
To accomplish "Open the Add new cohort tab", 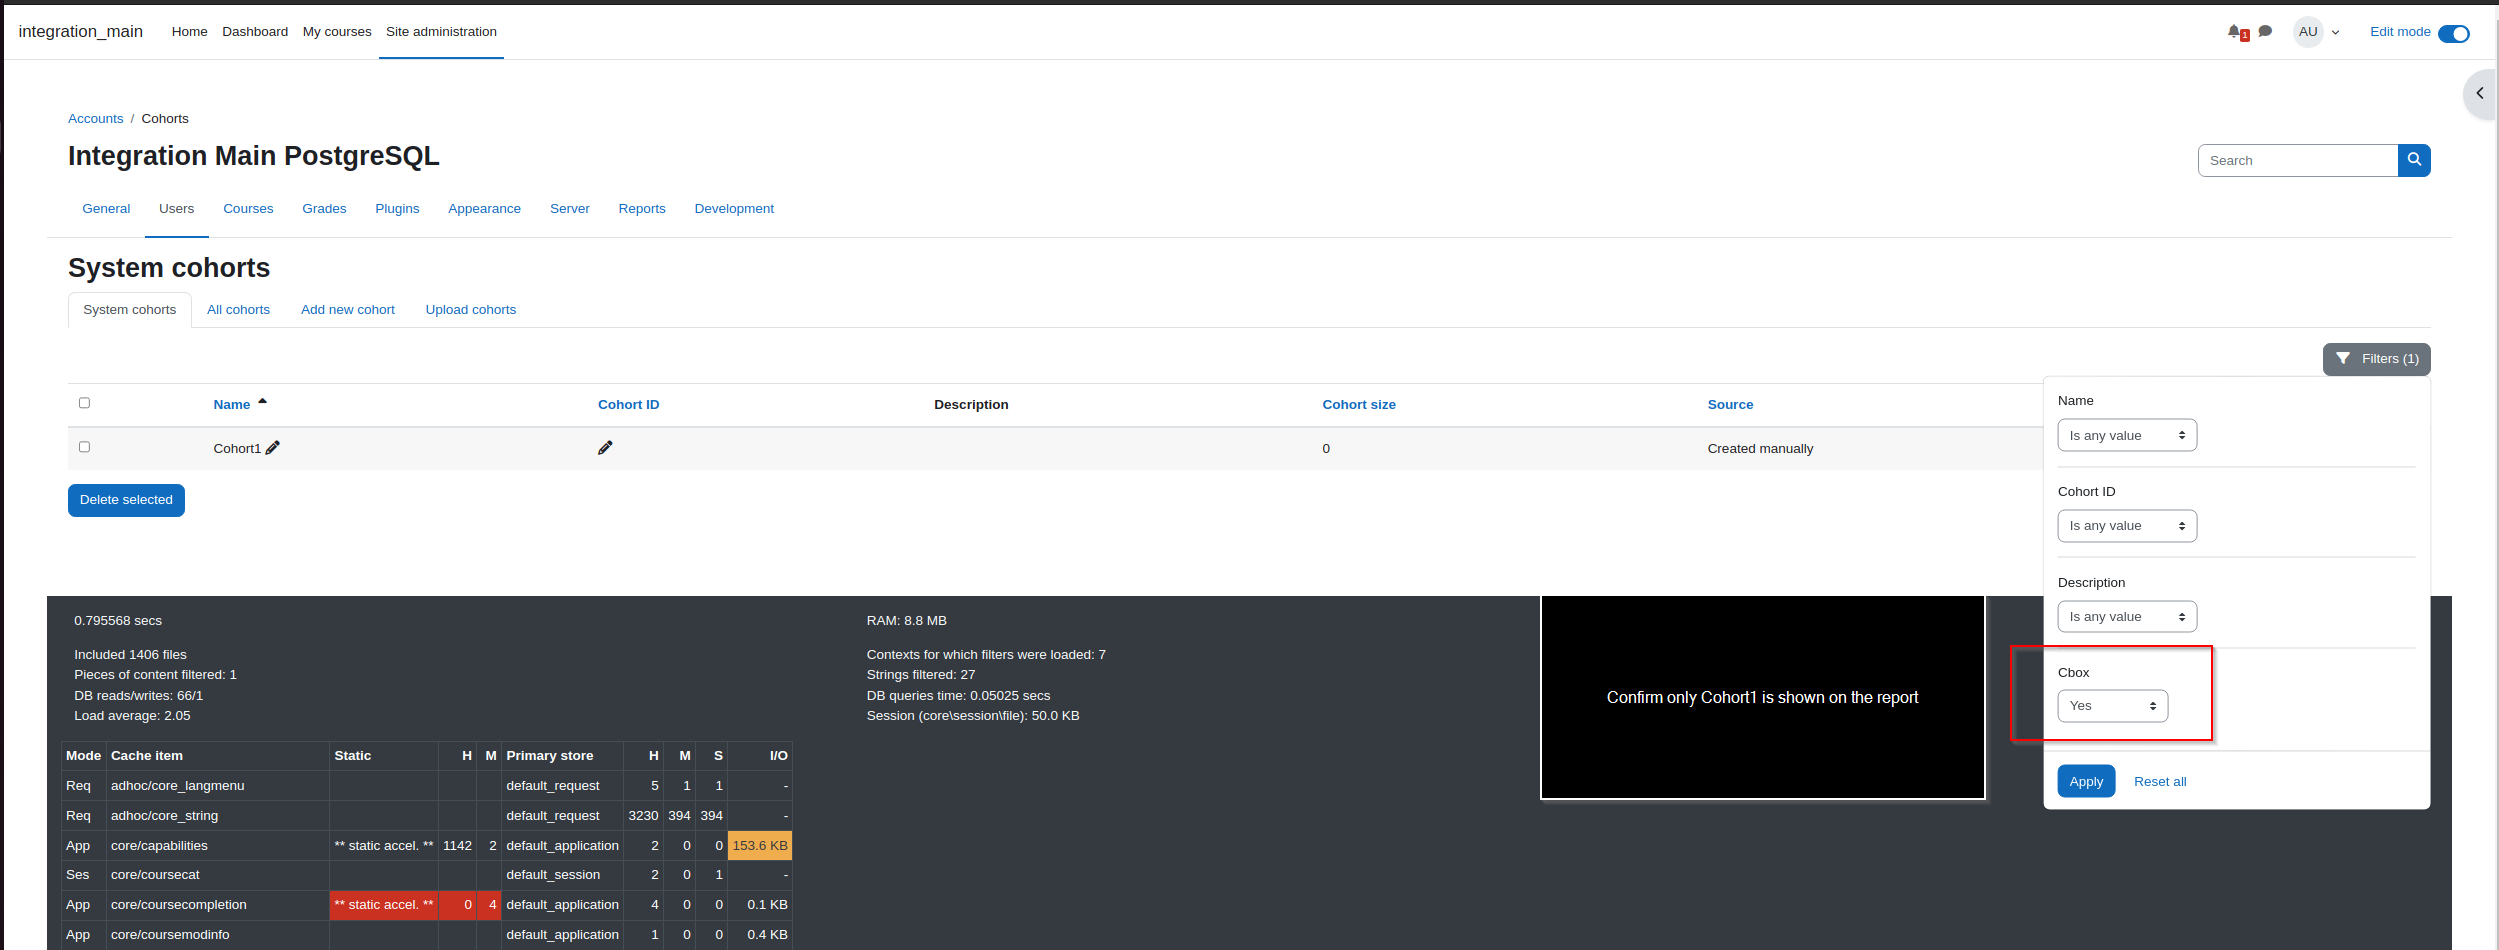I will [x=348, y=310].
